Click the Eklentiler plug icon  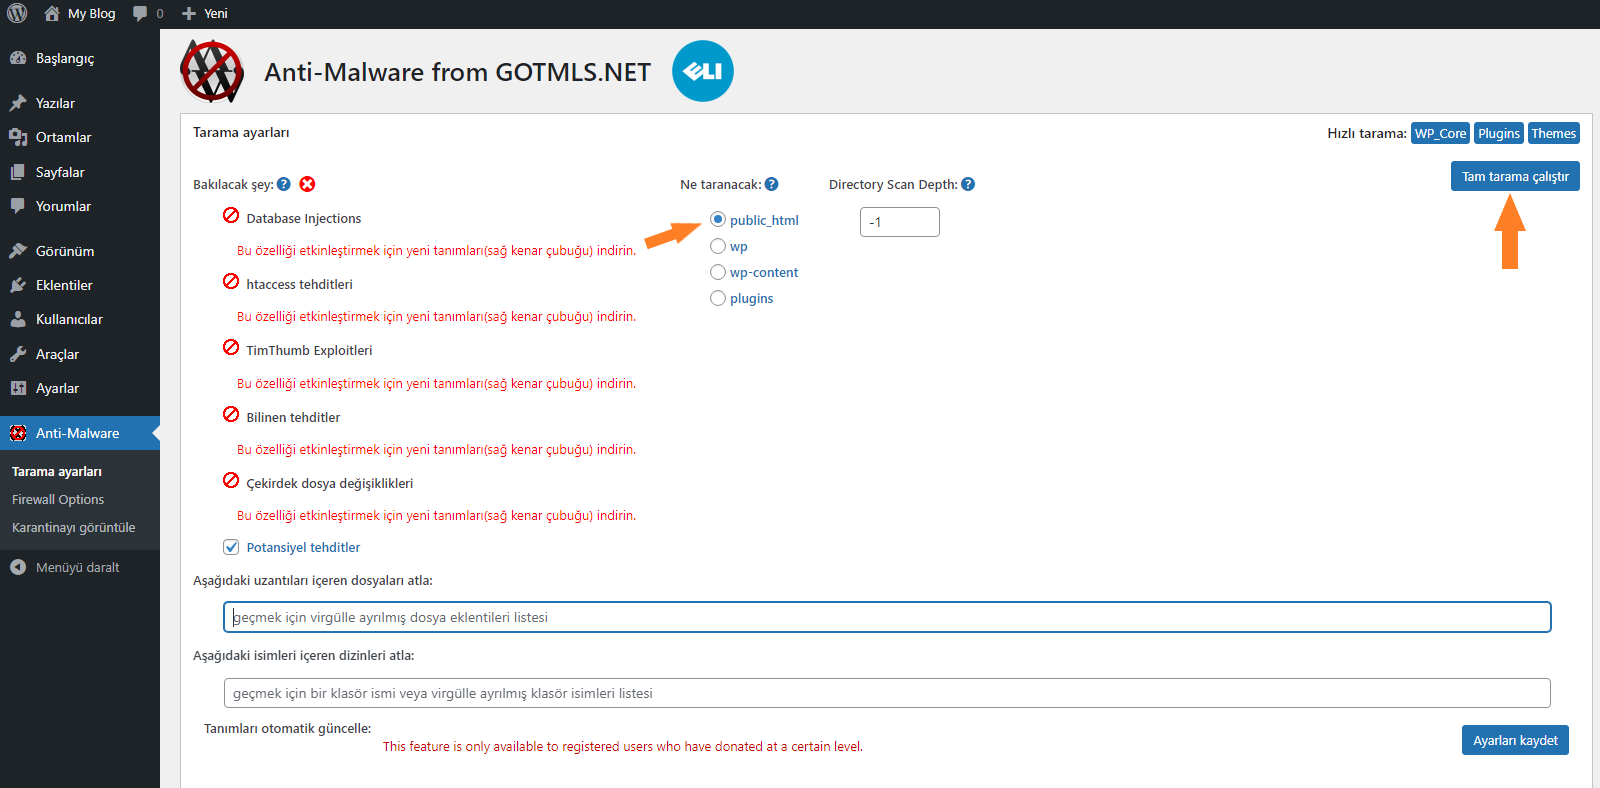pos(18,285)
